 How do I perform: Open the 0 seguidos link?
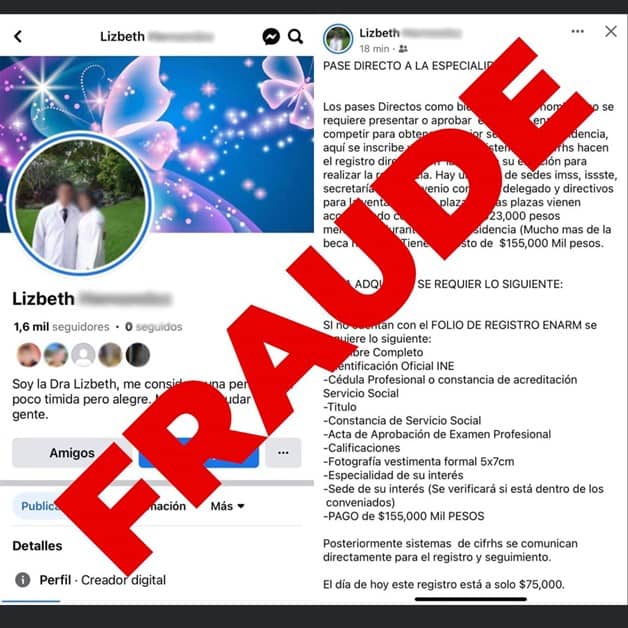pyautogui.click(x=153, y=327)
